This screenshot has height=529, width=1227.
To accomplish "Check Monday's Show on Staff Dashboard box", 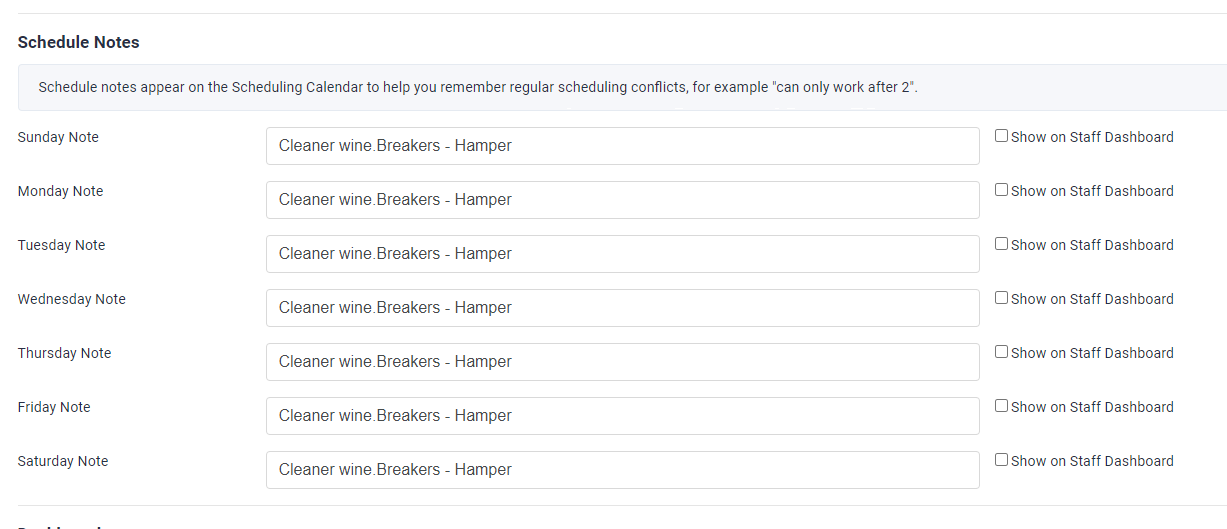I will pyautogui.click(x=1001, y=190).
